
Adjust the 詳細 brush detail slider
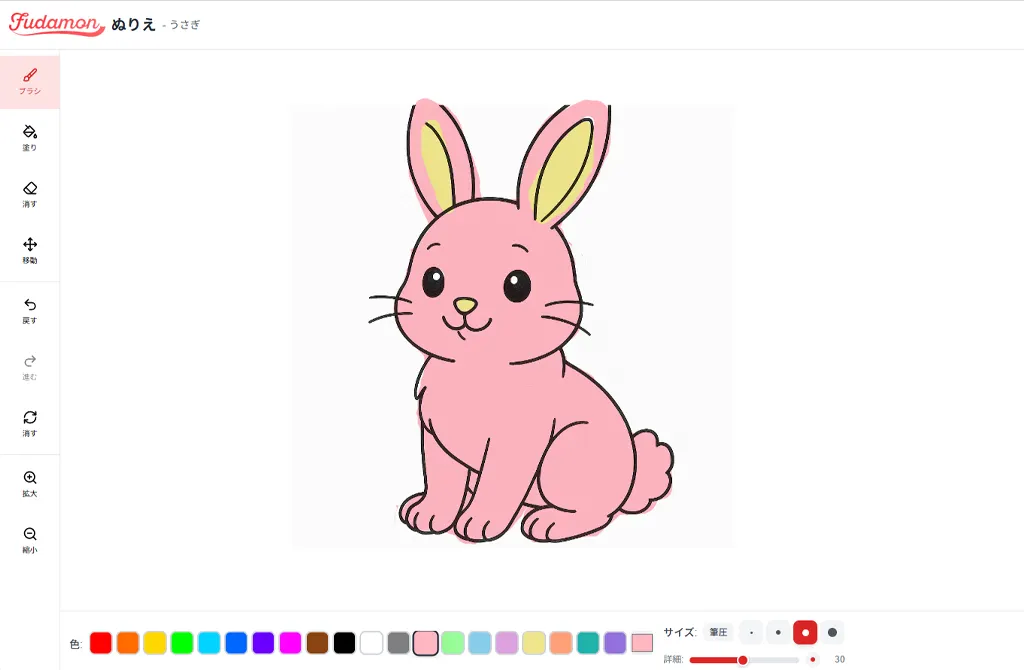(743, 660)
